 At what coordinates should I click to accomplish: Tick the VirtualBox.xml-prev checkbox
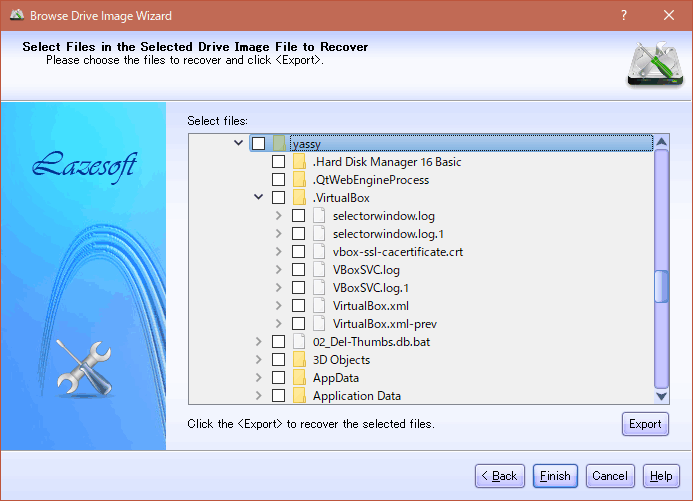coord(298,323)
